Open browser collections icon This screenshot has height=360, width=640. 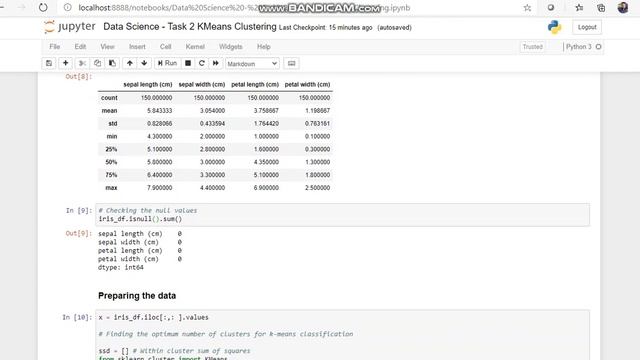(x=601, y=8)
